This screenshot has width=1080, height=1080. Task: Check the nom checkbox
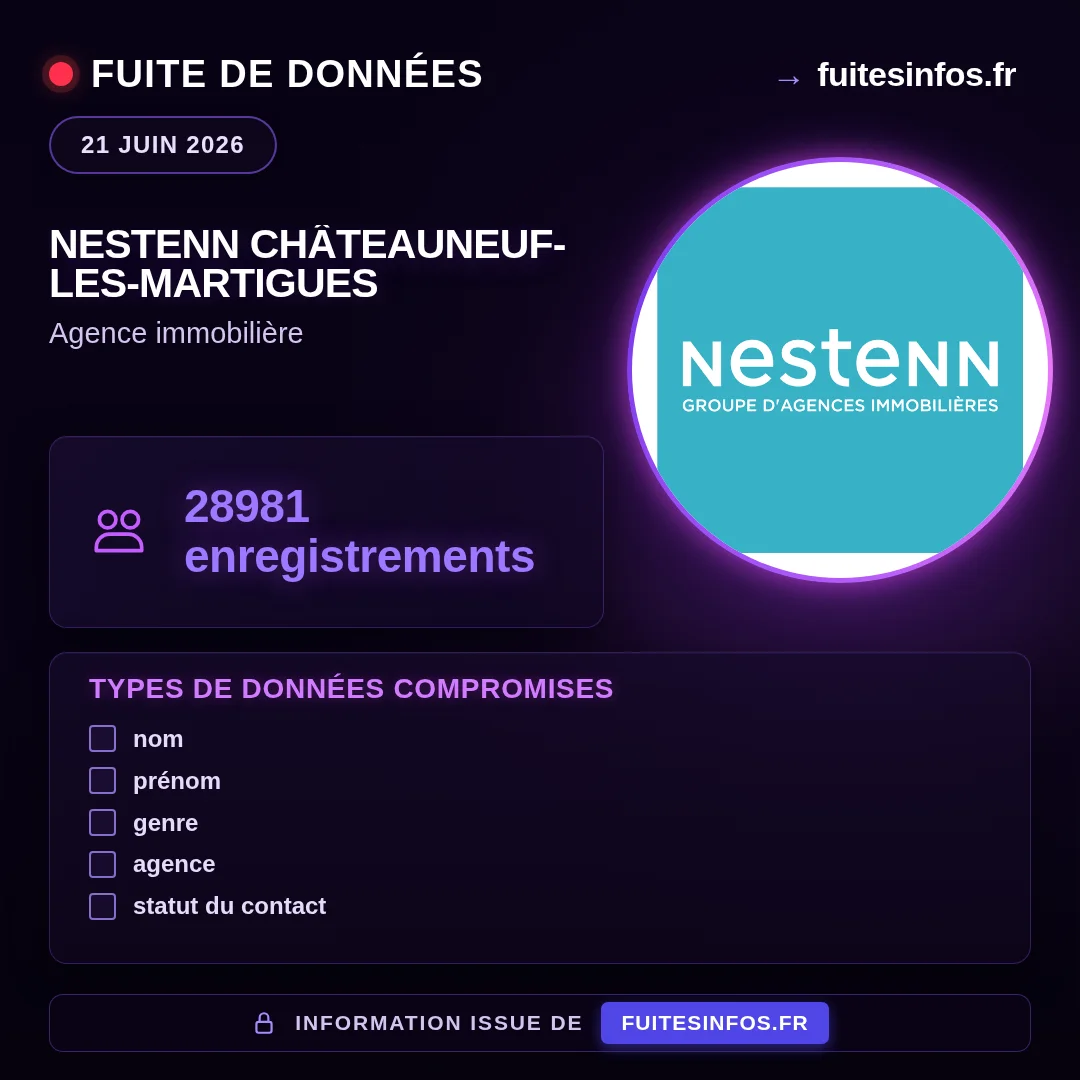[103, 738]
